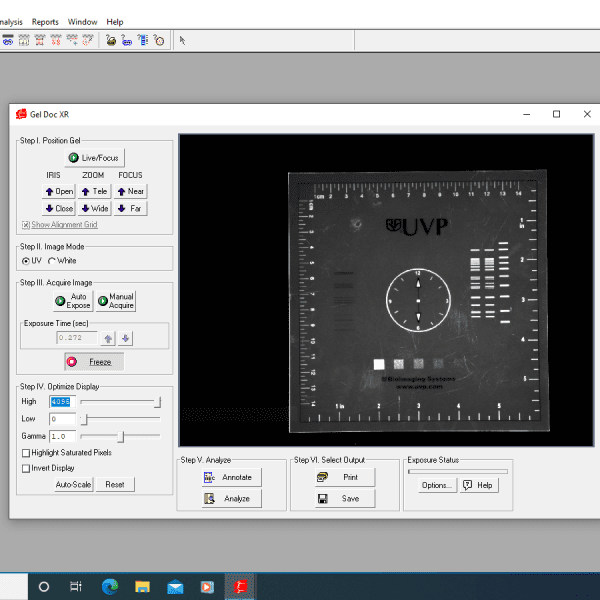Click the Gamma value input field
Viewport: 600px width, 600px height.
(x=63, y=436)
